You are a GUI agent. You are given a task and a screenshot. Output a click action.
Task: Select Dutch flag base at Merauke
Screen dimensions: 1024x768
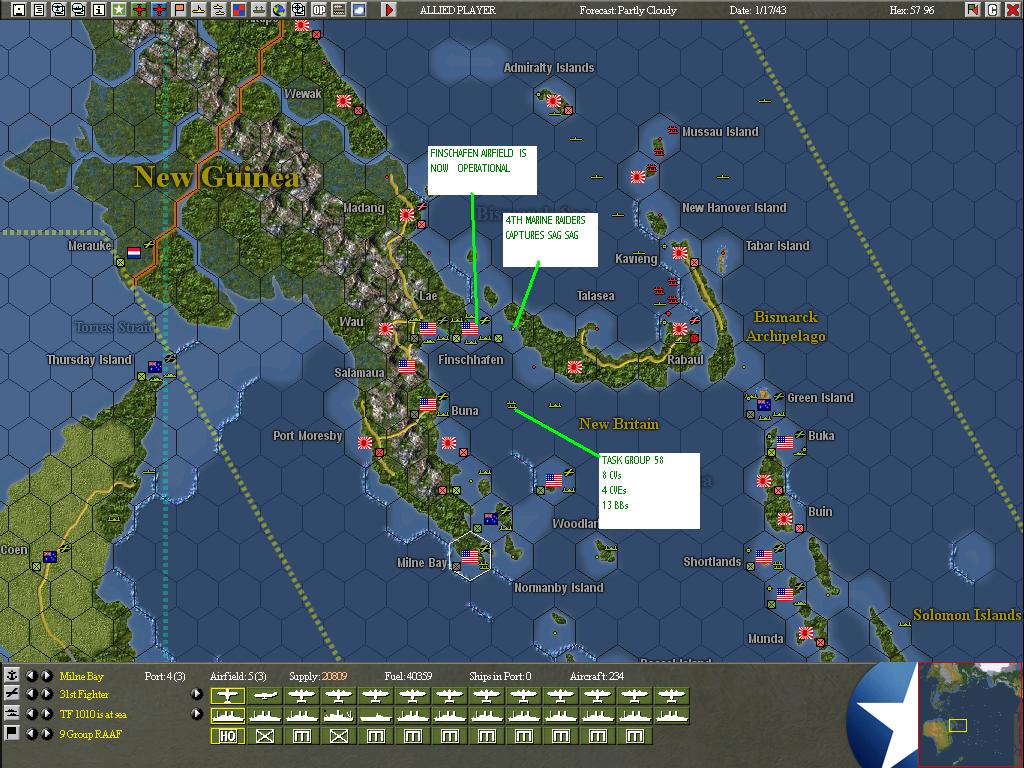click(x=134, y=252)
